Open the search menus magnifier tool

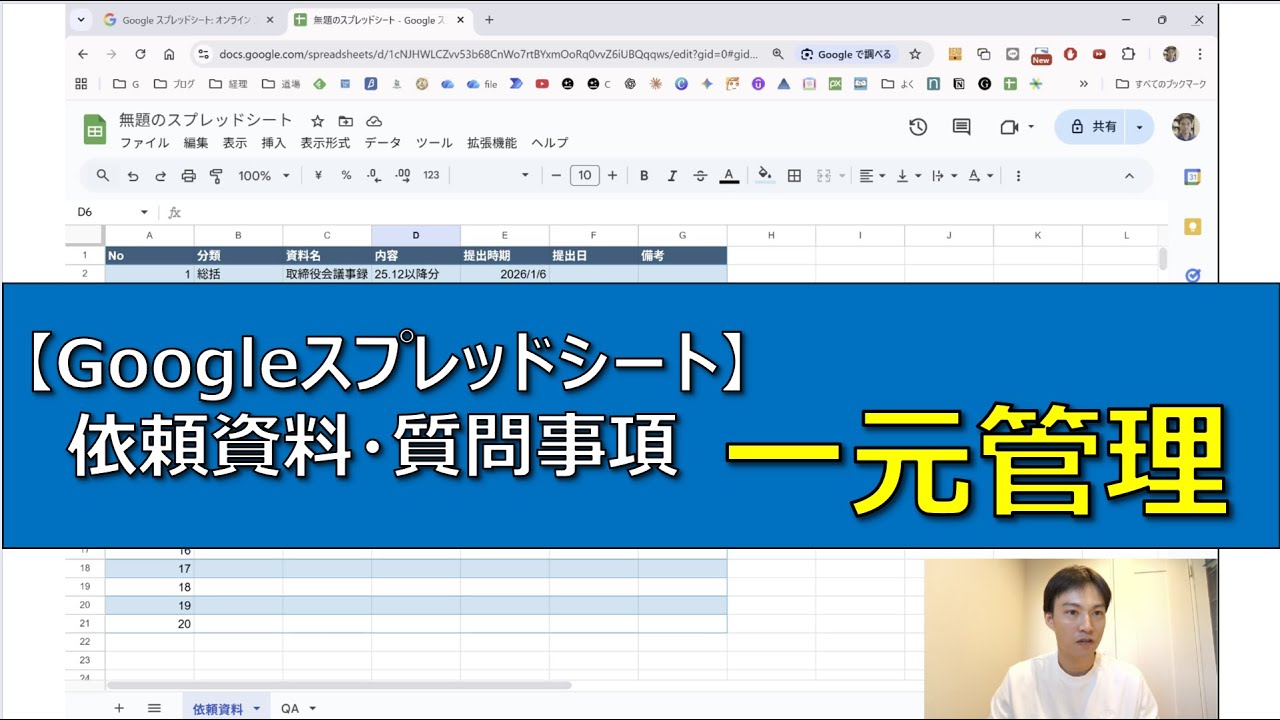(103, 176)
